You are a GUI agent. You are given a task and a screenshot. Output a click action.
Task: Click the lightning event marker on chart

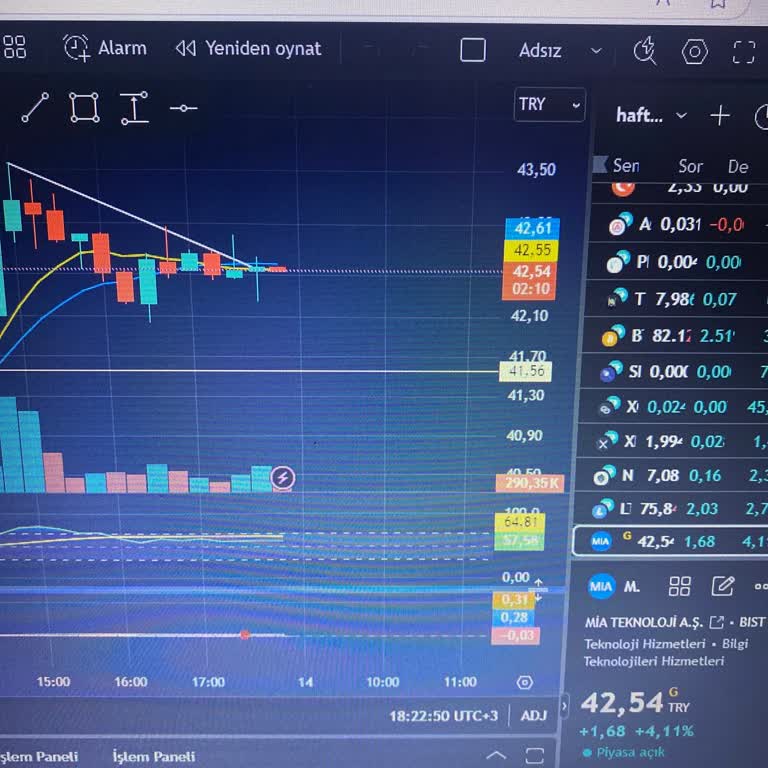coord(283,478)
